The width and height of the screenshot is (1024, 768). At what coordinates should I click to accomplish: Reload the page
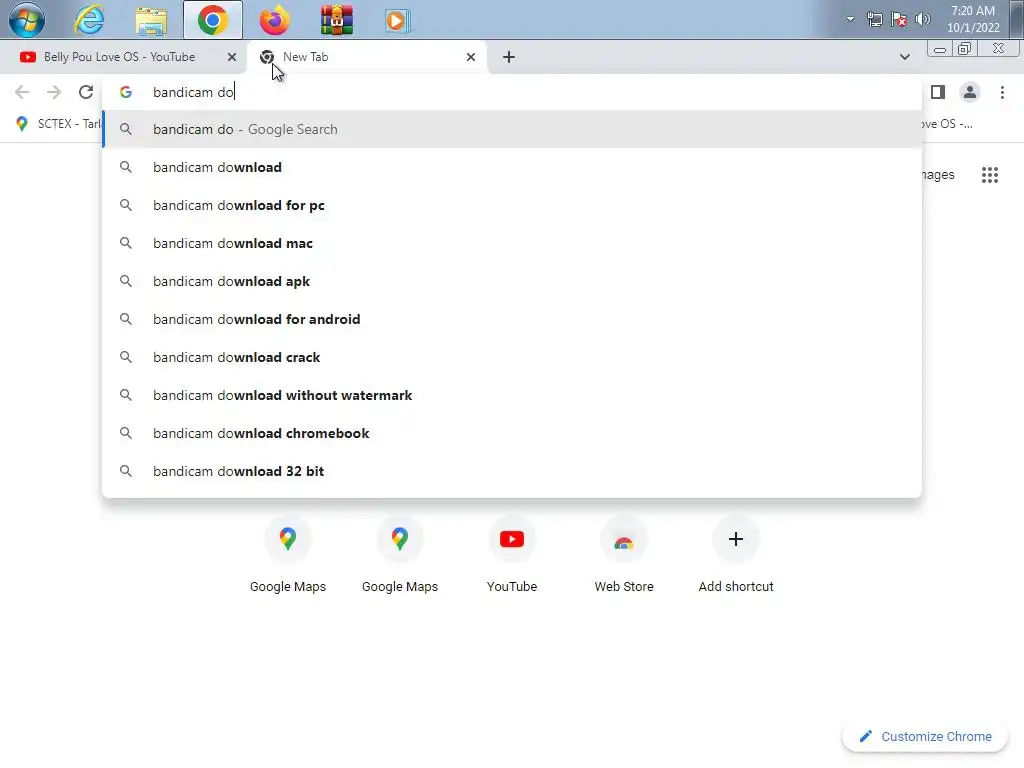[86, 92]
